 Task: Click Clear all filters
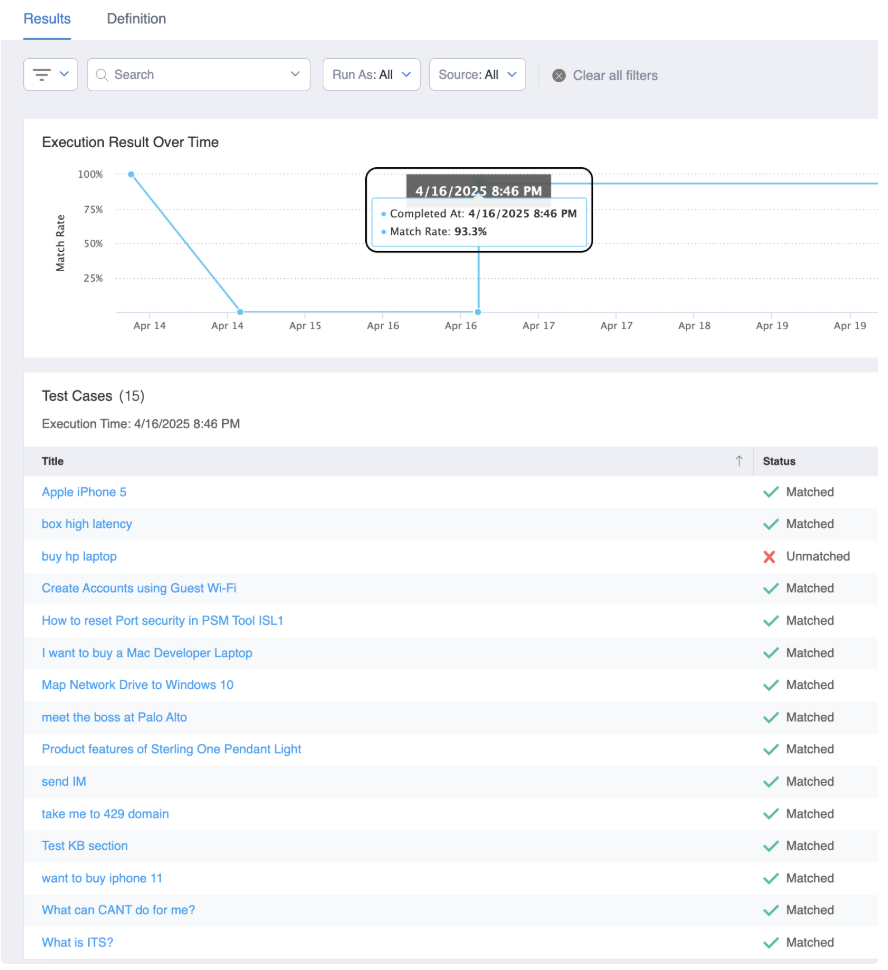[614, 76]
